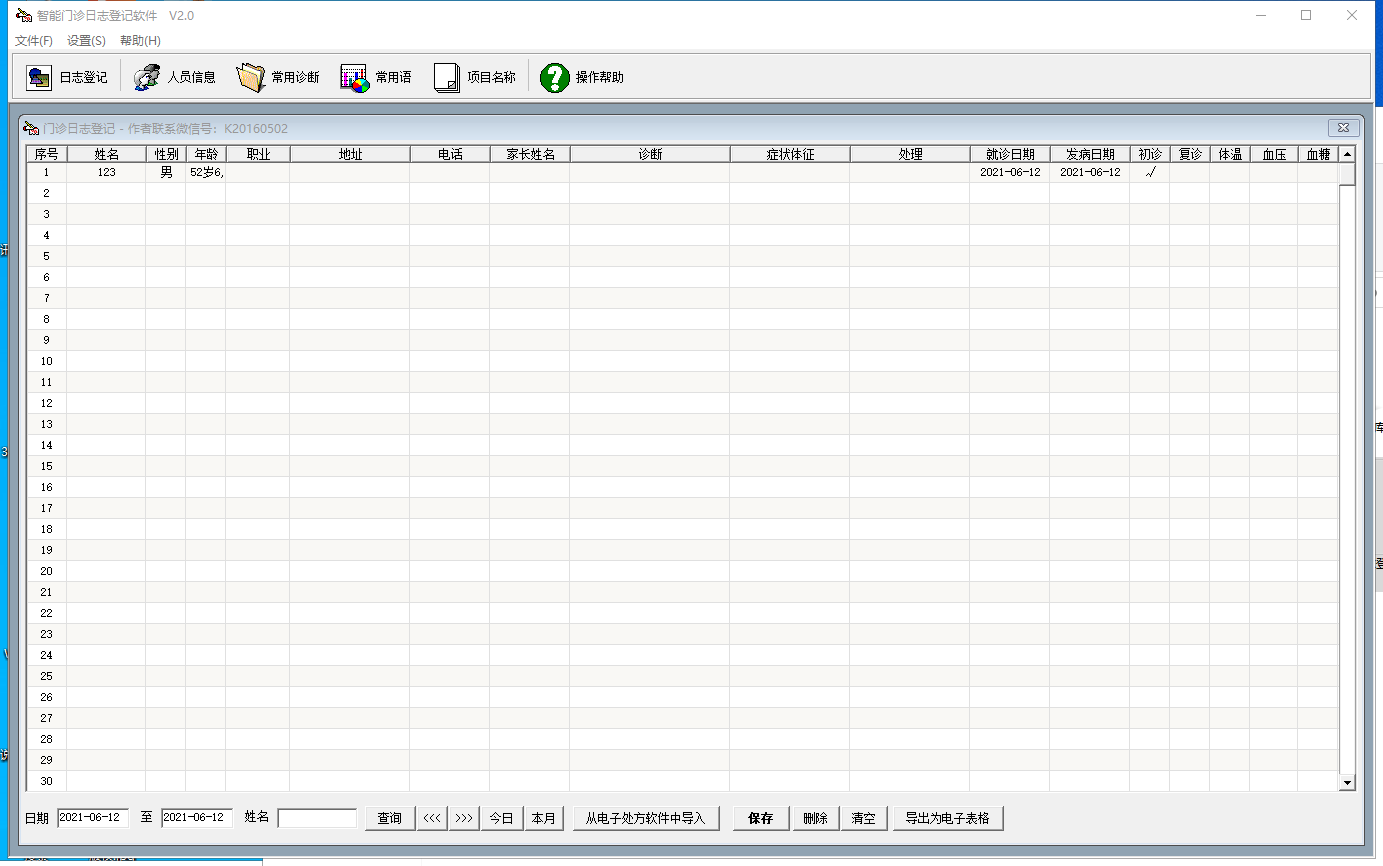1383x866 pixels.
Task: Focus the 姓名 search input field
Action: click(x=317, y=818)
